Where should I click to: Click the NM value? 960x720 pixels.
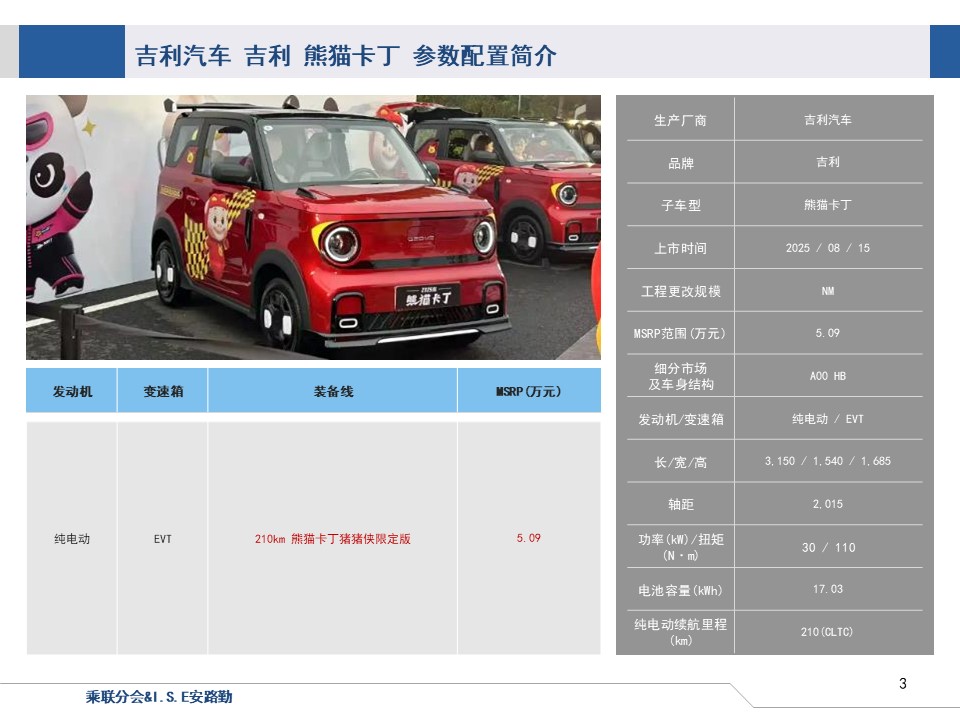[x=828, y=291]
